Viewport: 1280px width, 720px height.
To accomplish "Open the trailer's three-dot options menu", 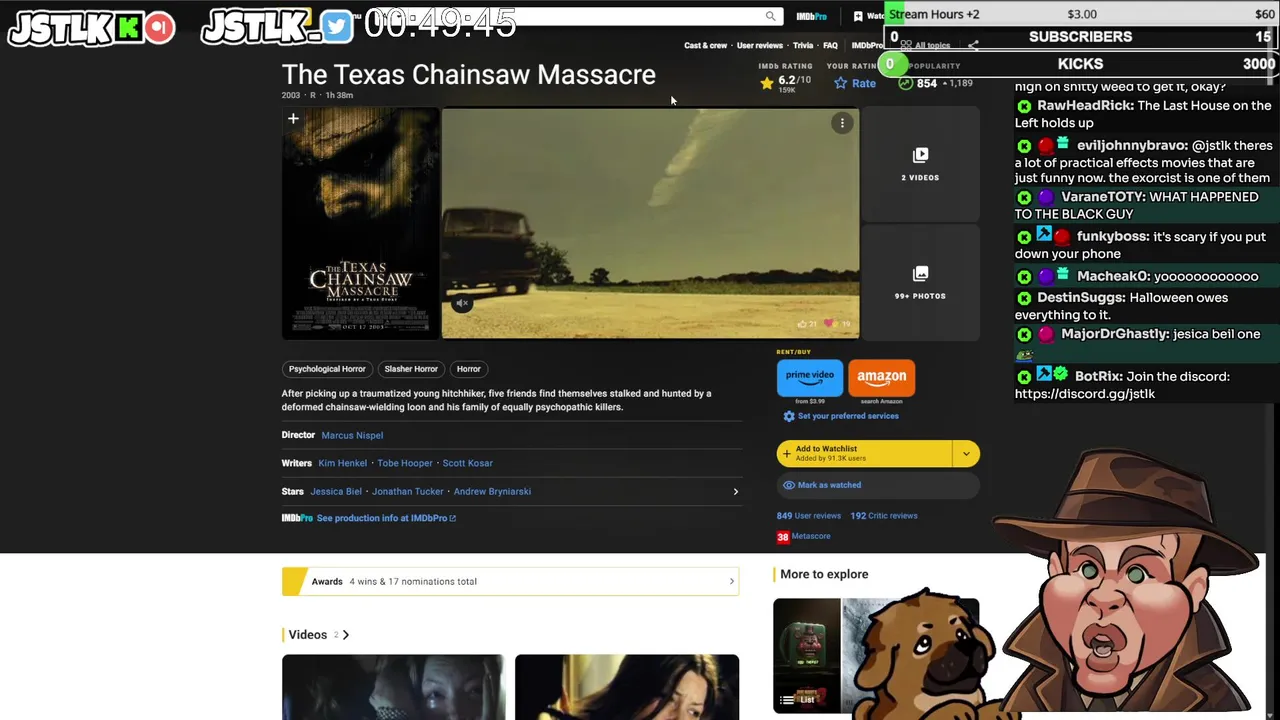I will pos(842,123).
